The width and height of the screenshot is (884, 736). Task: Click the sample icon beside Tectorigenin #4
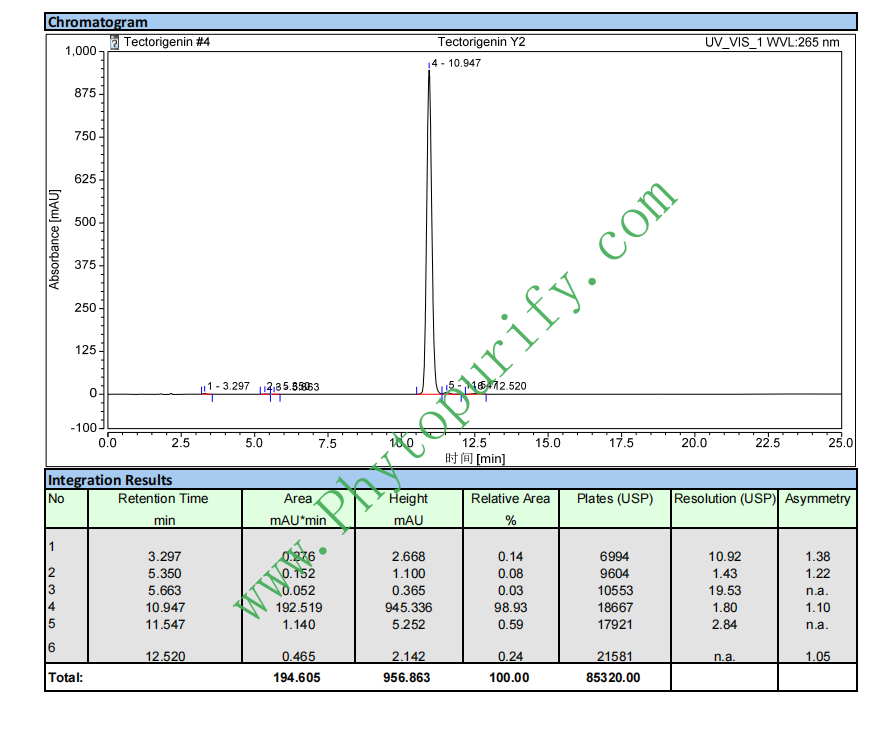point(114,42)
